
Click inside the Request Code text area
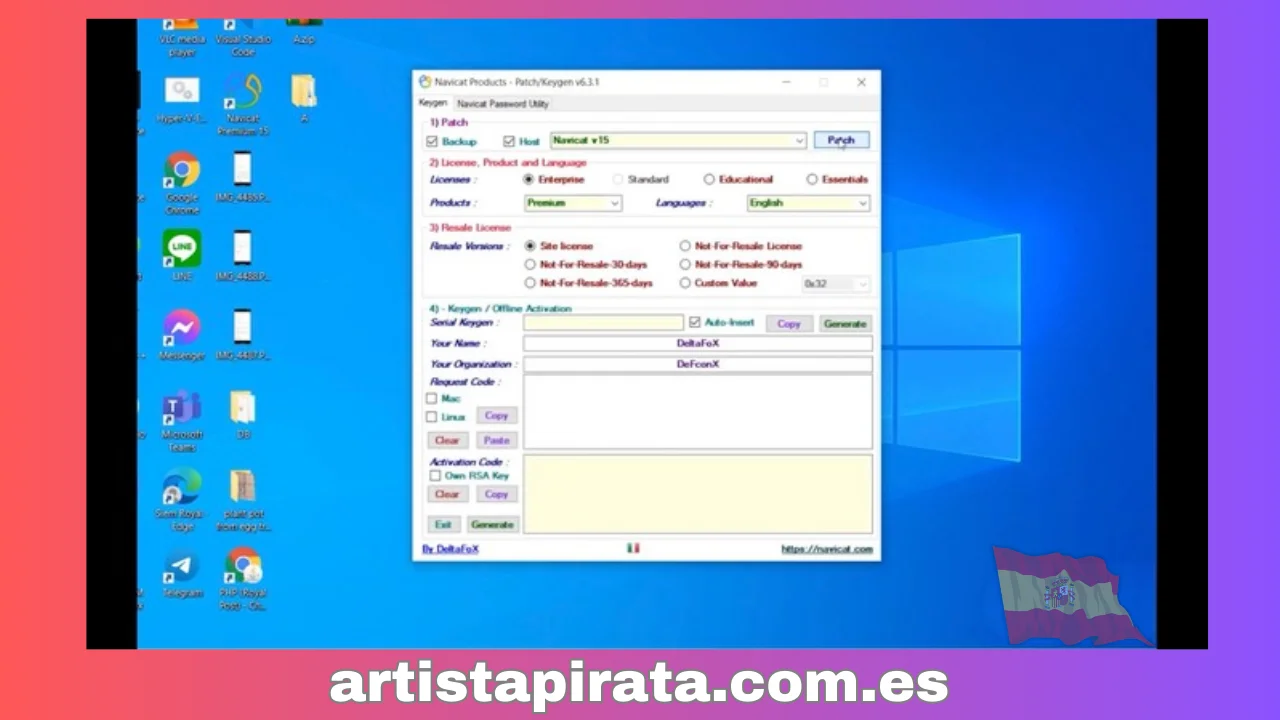tap(698, 412)
